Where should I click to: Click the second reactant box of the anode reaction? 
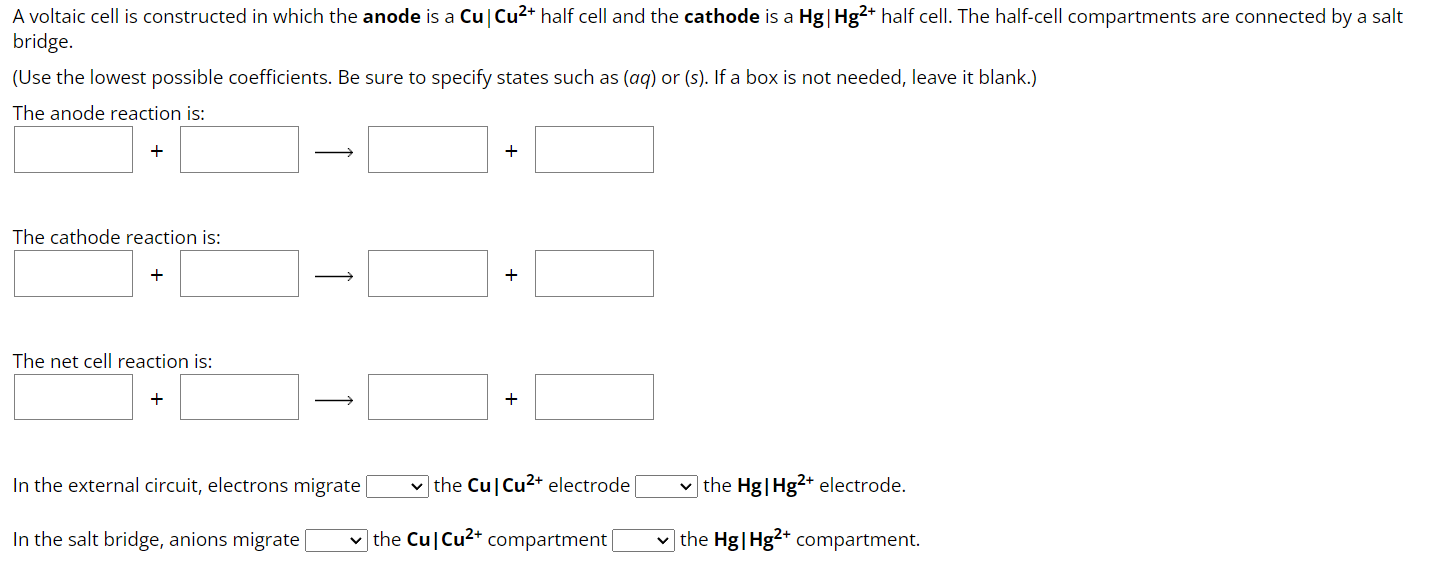tap(238, 149)
